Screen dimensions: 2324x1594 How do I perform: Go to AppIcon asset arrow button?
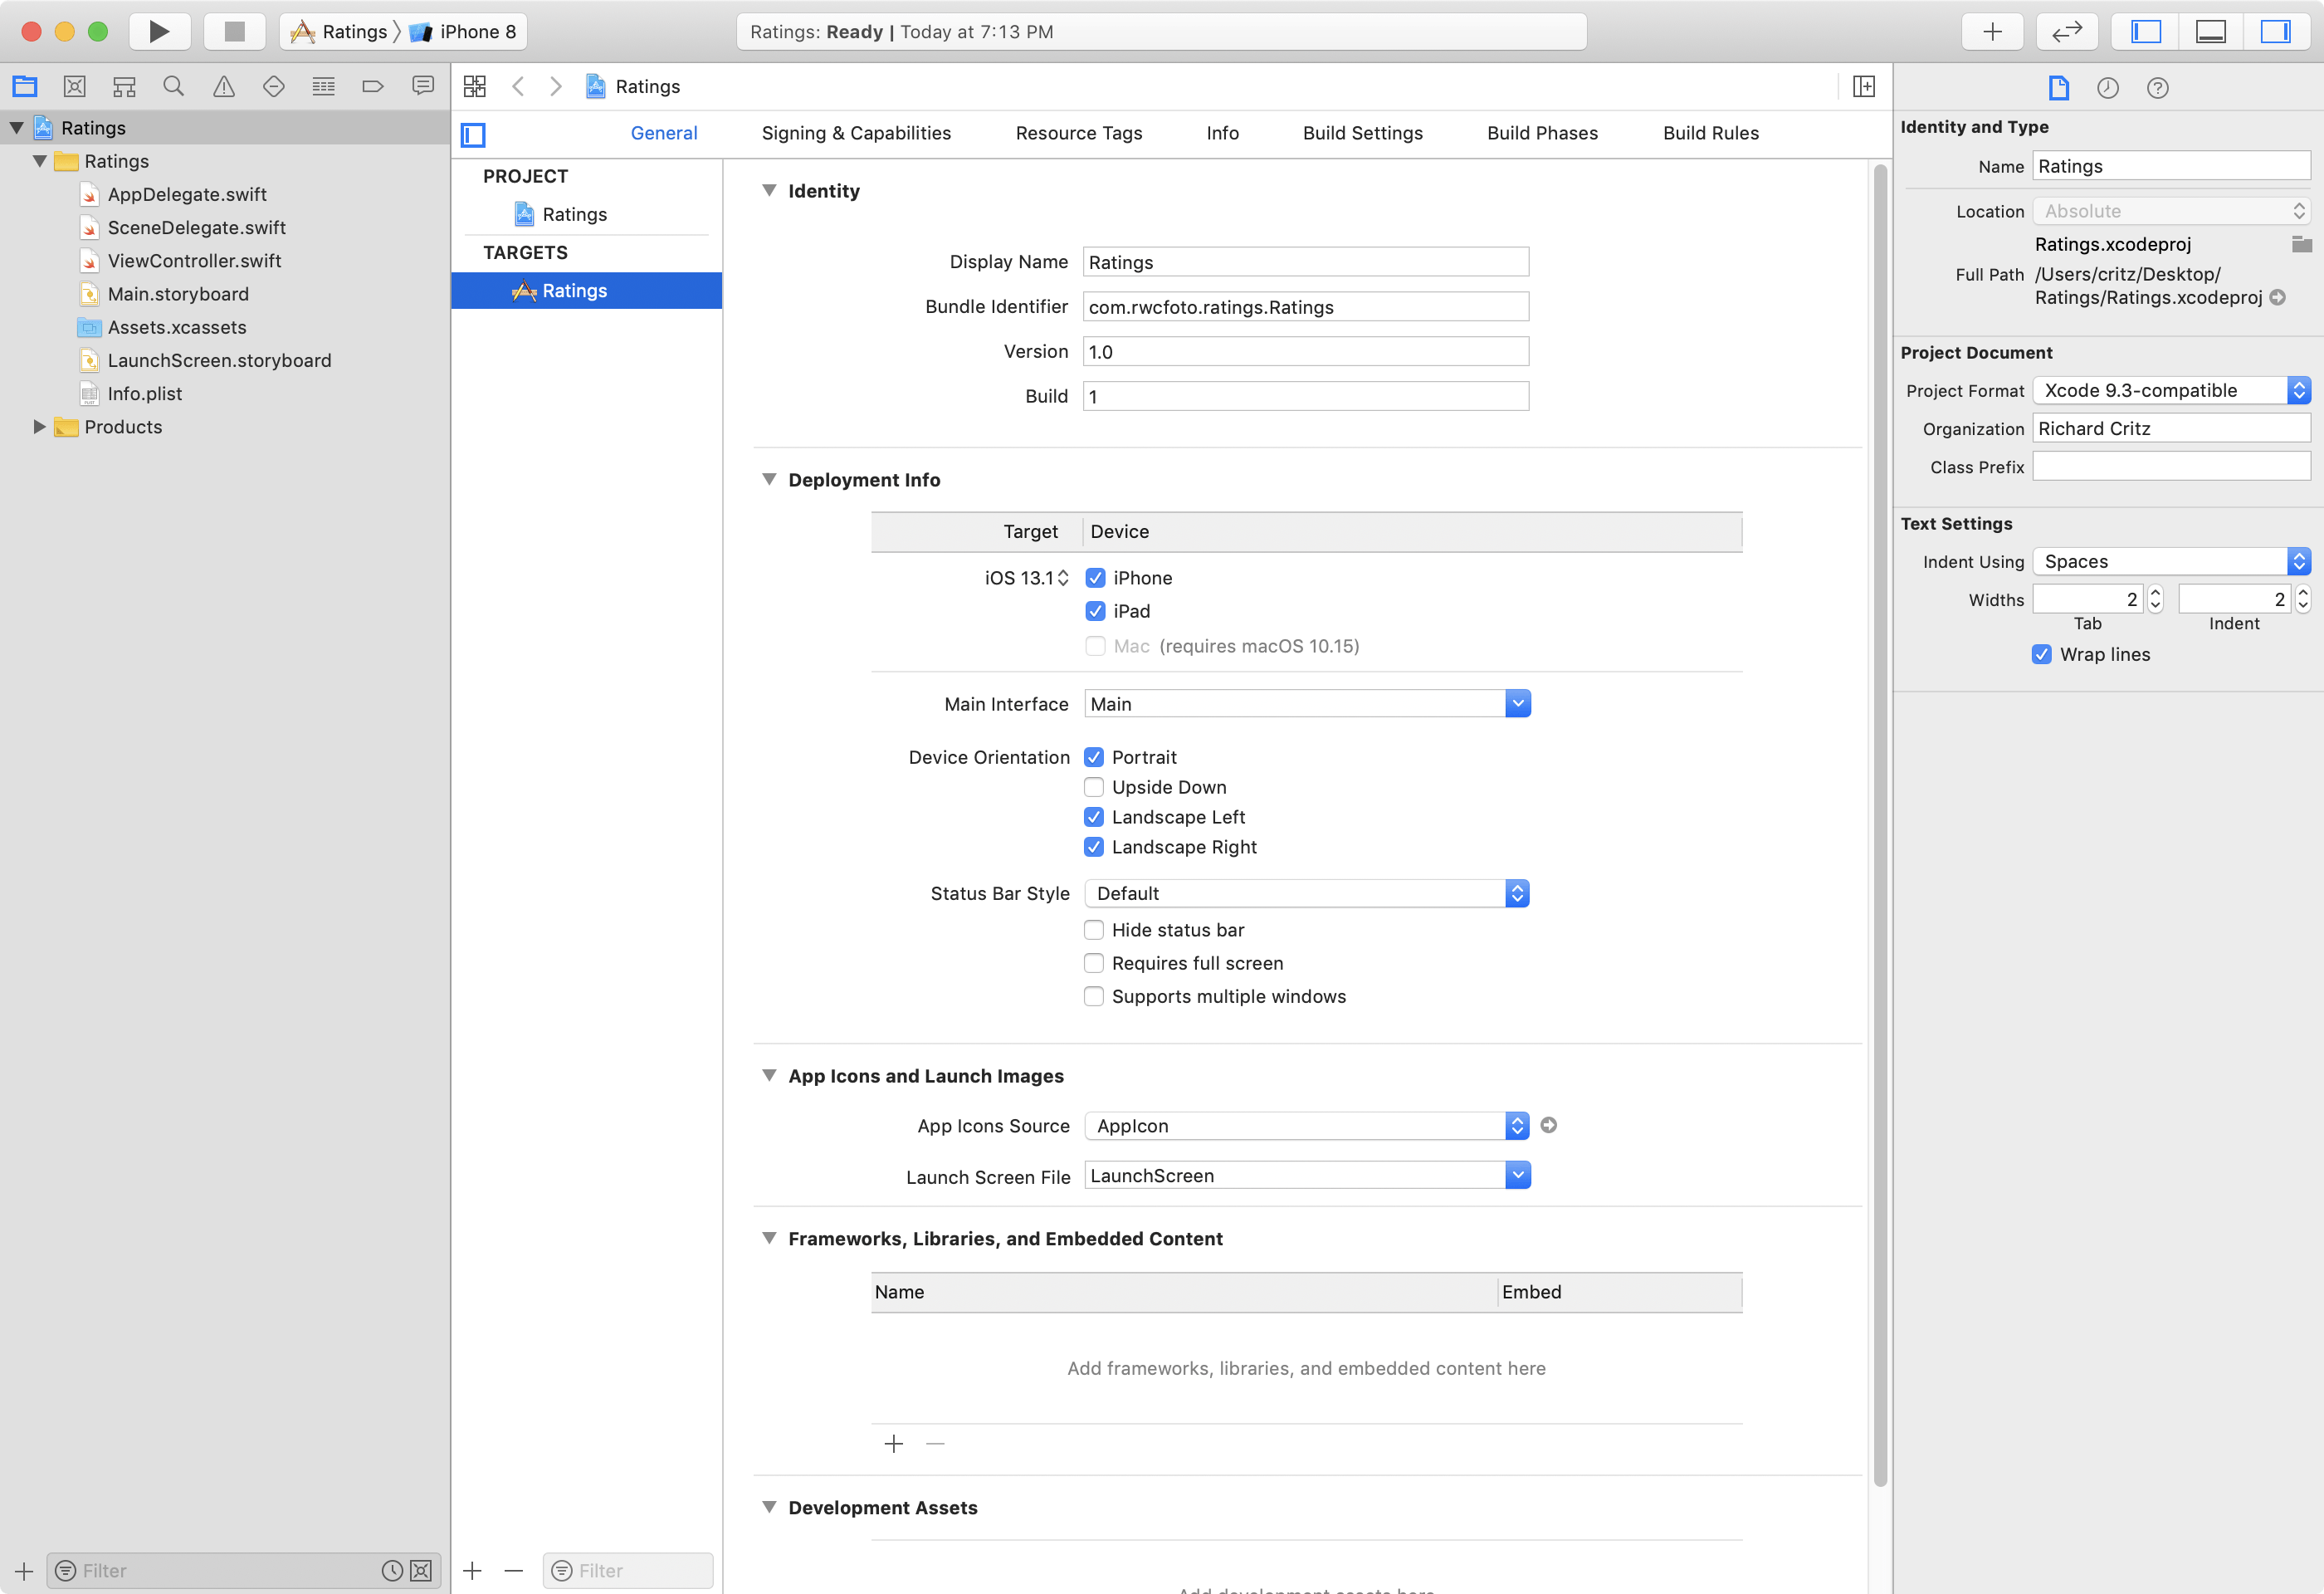click(x=1548, y=1125)
